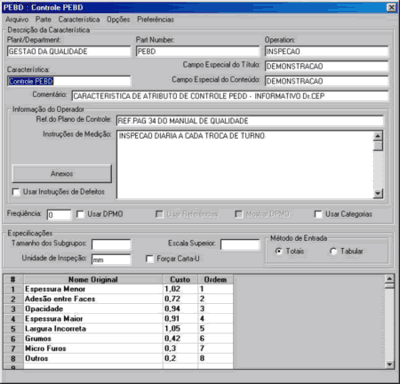The width and height of the screenshot is (400, 384).
Task: Click the Plant/Department field
Action: 69,51
